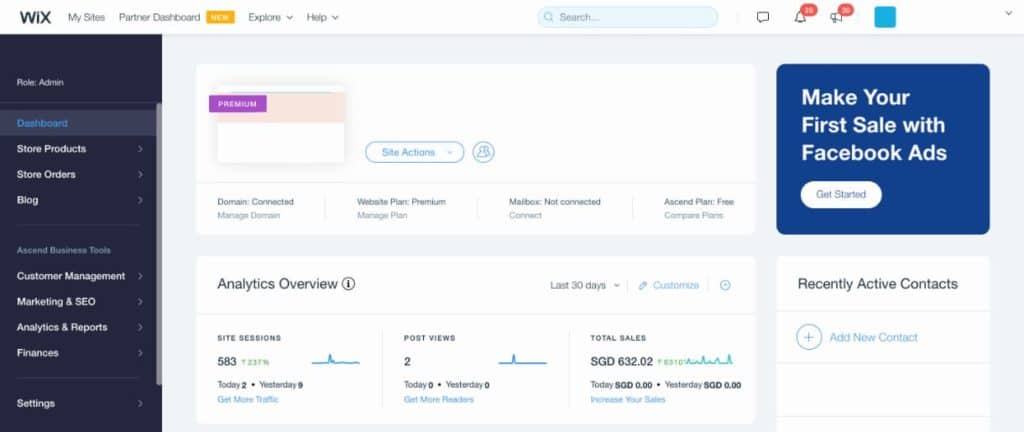Click the 'Recently Active Contacts' heading
Image resolution: width=1024 pixels, height=432 pixels.
(x=878, y=284)
